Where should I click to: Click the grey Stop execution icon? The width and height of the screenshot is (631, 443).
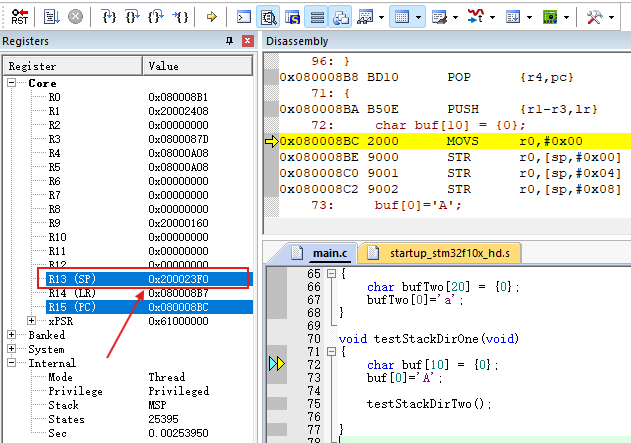pyautogui.click(x=75, y=17)
